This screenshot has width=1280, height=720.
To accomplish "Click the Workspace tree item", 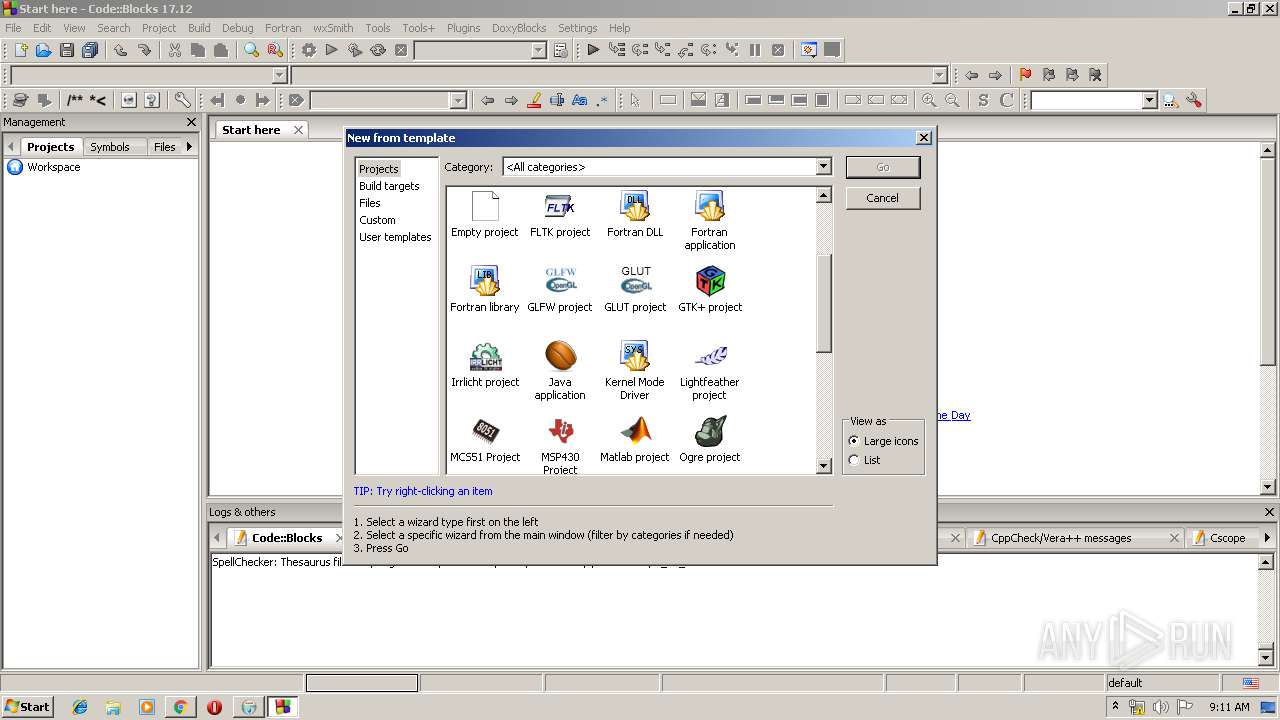I will pyautogui.click(x=53, y=167).
